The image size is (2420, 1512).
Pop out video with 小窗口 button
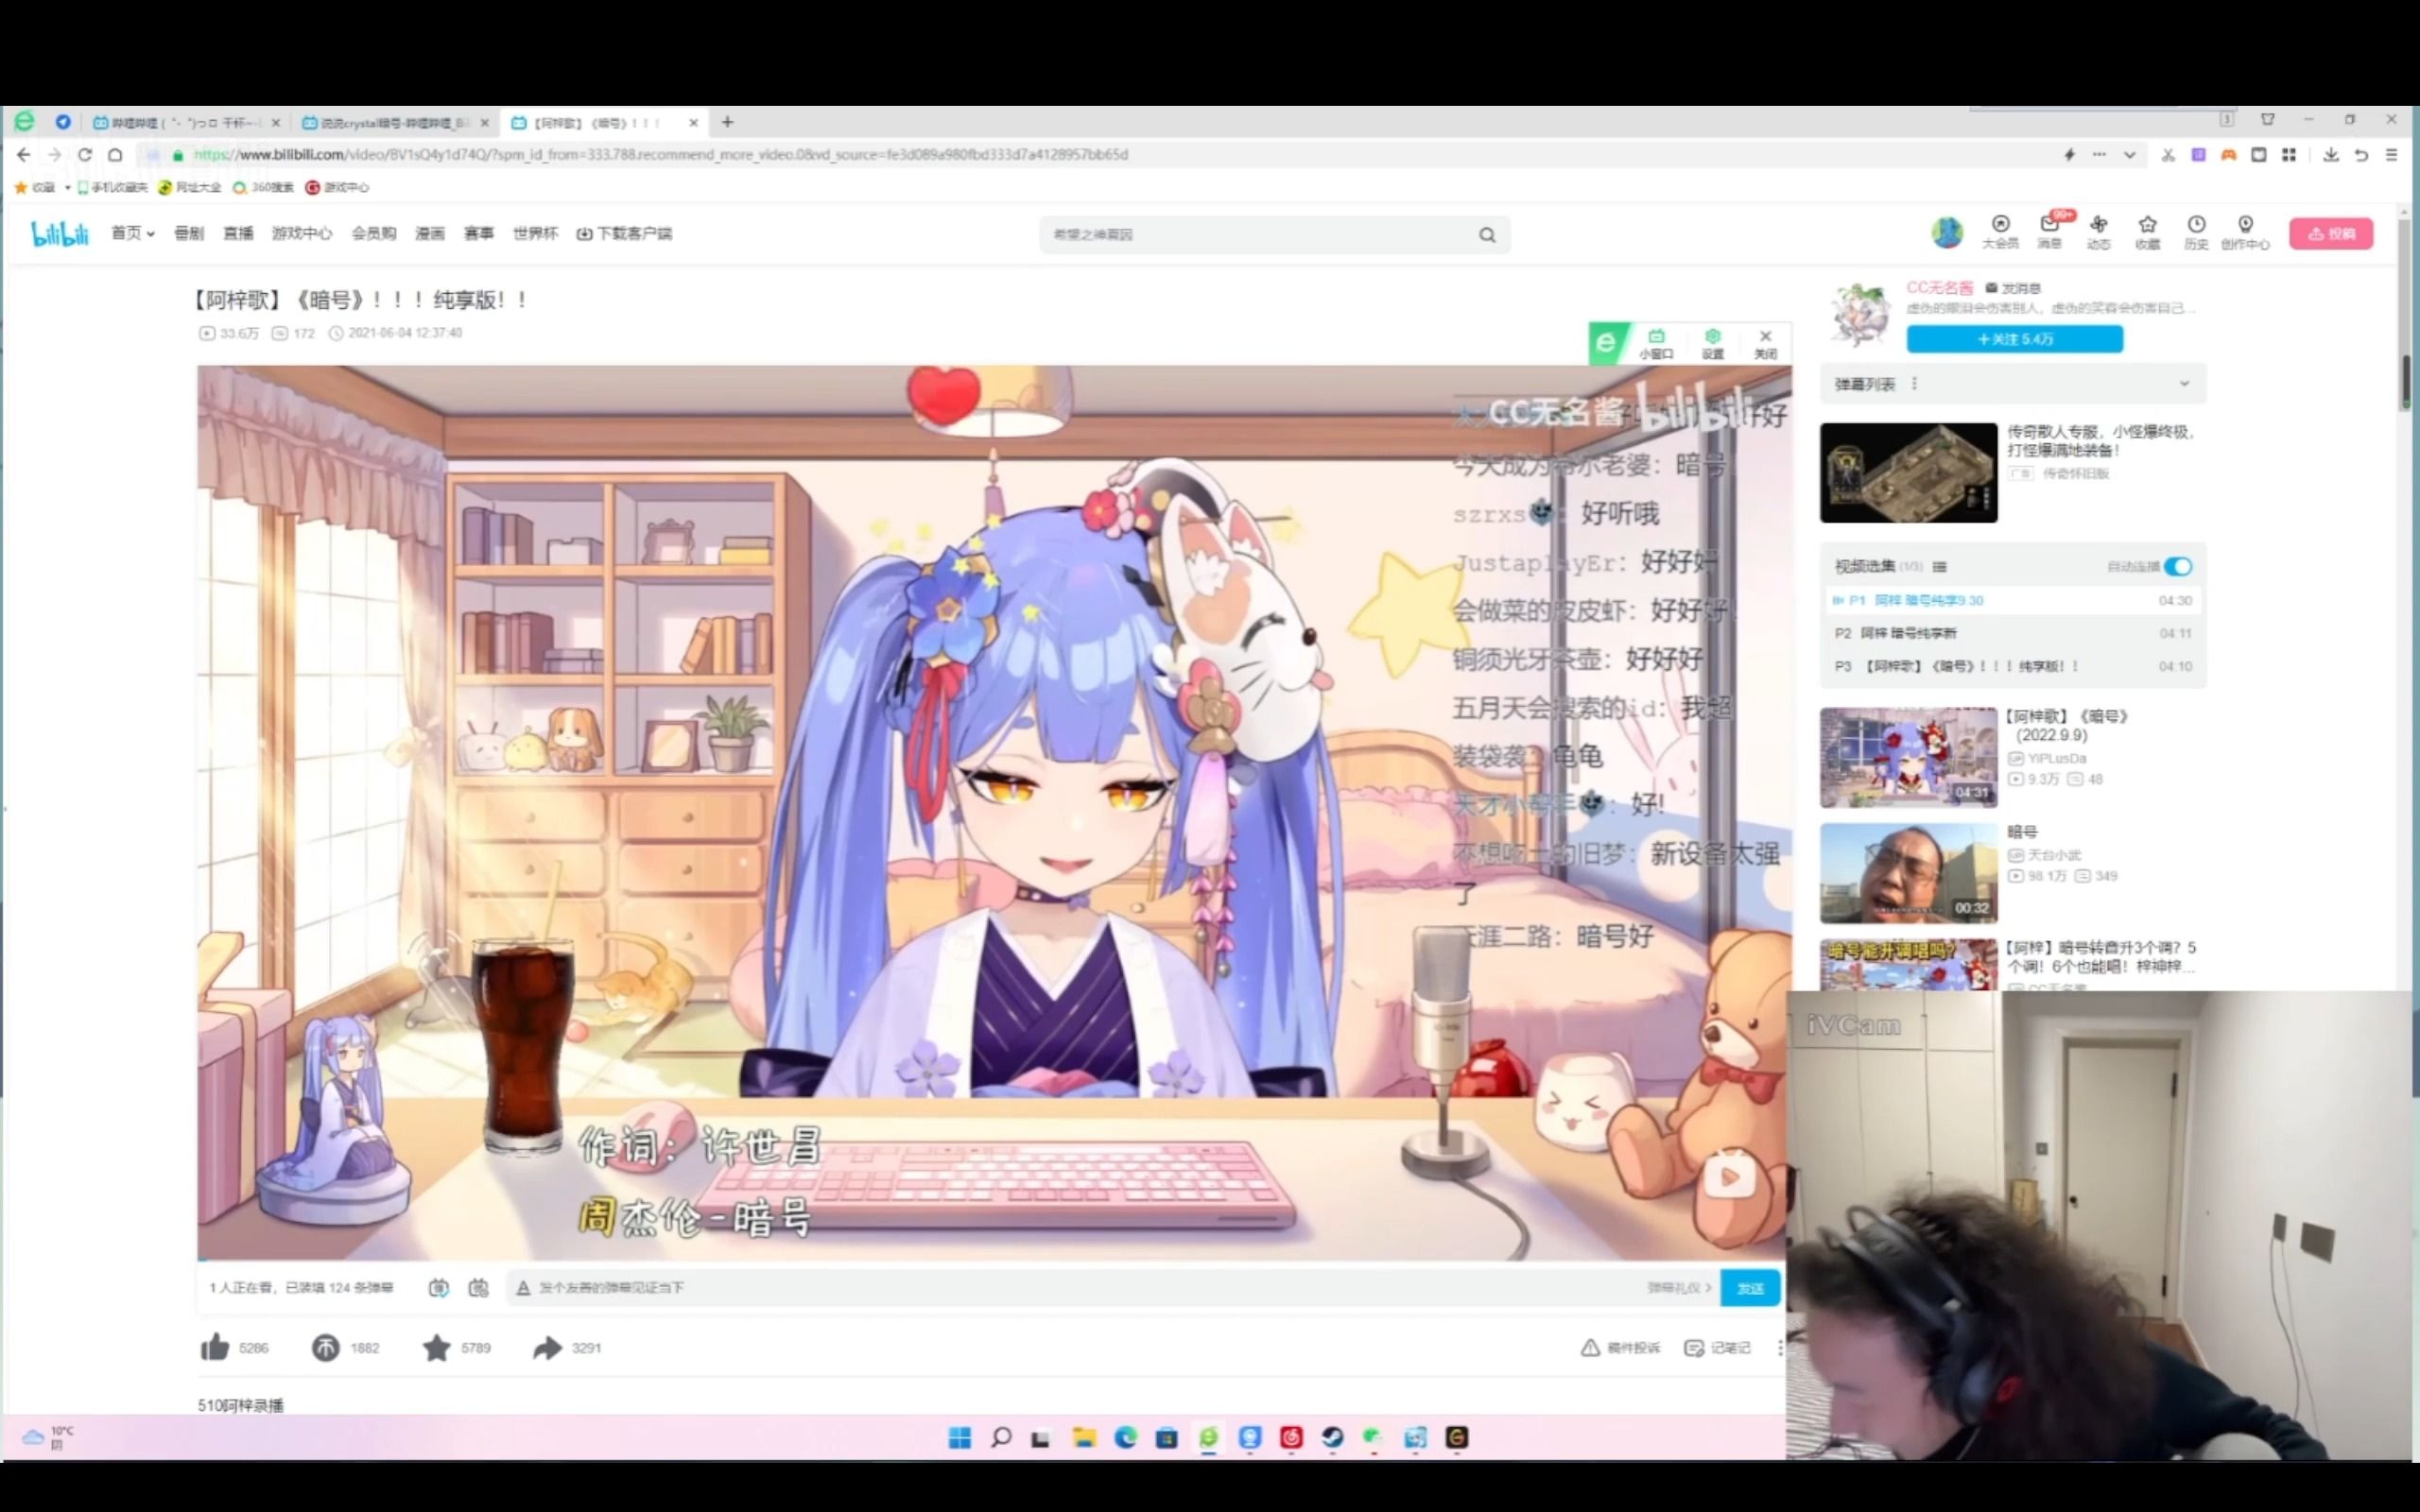[x=1655, y=343]
